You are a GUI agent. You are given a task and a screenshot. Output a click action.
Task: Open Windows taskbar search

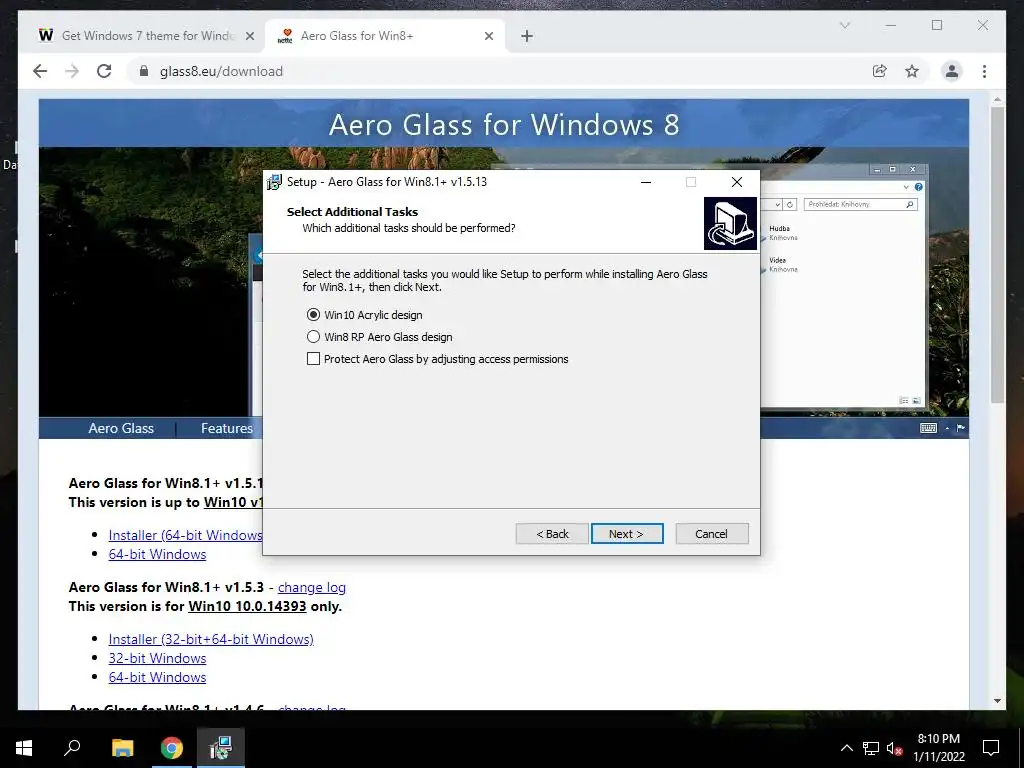pos(72,748)
